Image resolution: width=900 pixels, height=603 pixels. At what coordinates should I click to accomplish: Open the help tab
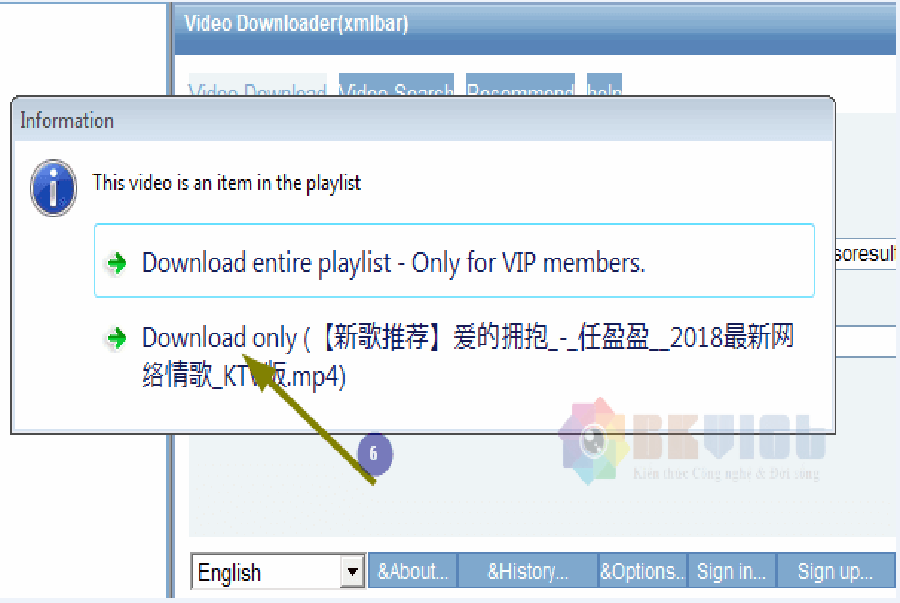(x=604, y=87)
